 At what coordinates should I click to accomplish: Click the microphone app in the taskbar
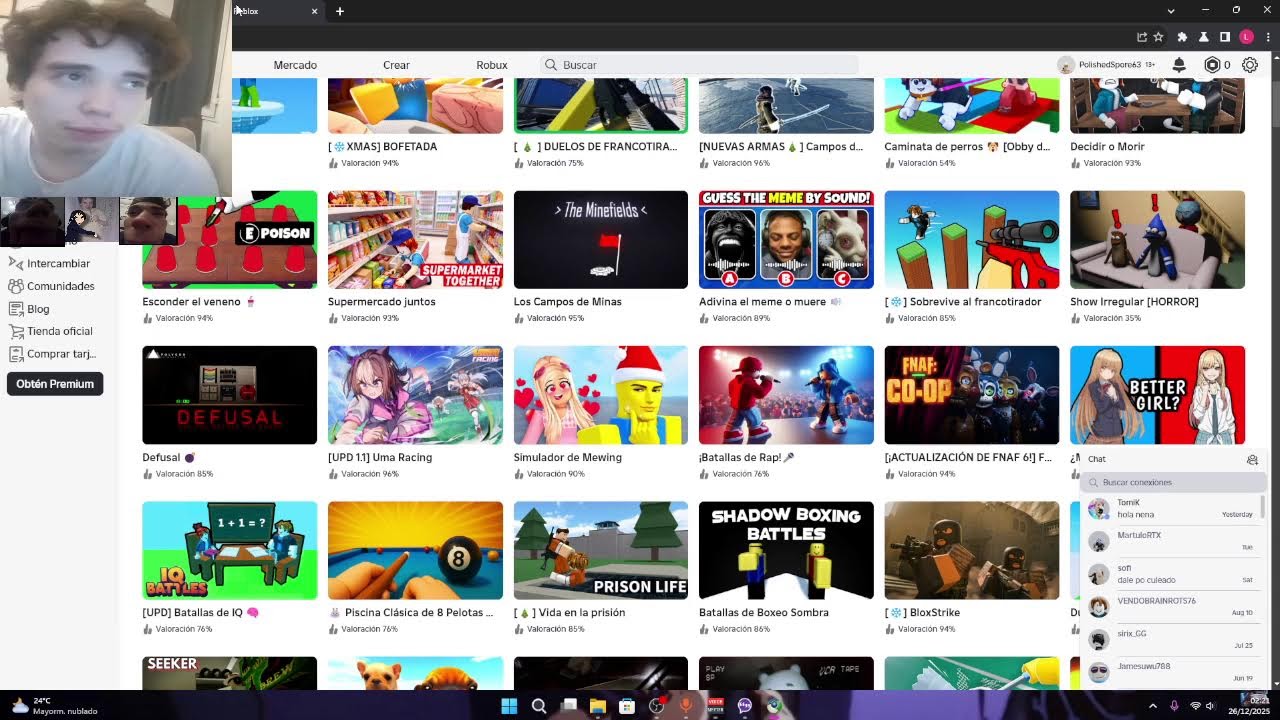686,706
